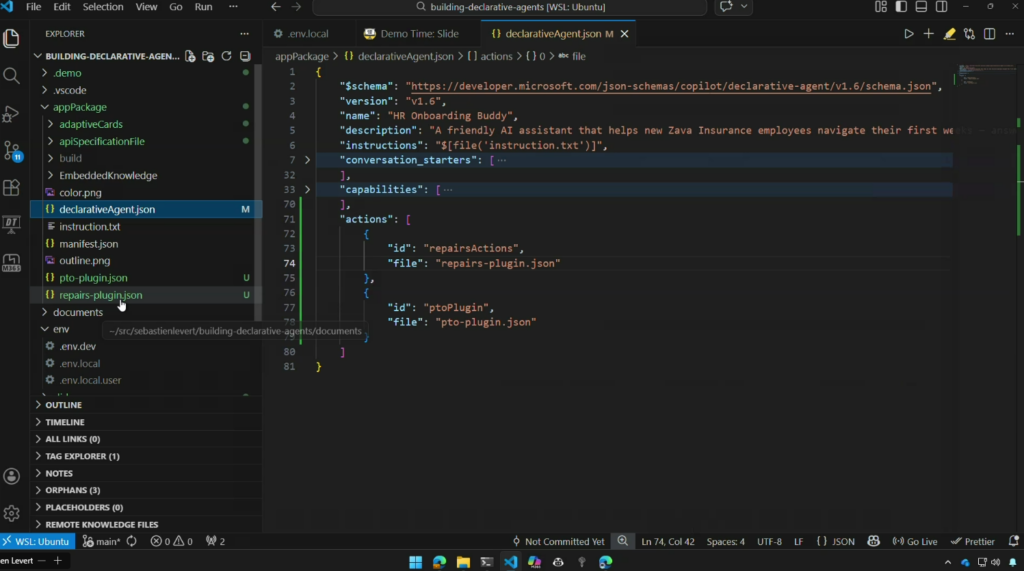Open the Source Control view
The height and width of the screenshot is (571, 1024).
[12, 151]
